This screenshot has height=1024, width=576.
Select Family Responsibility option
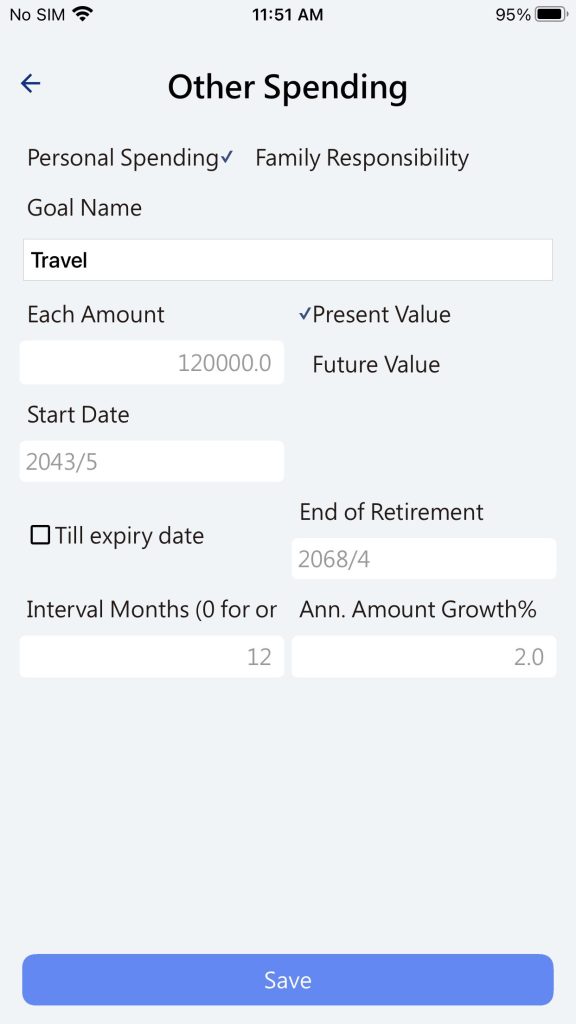[x=362, y=158]
